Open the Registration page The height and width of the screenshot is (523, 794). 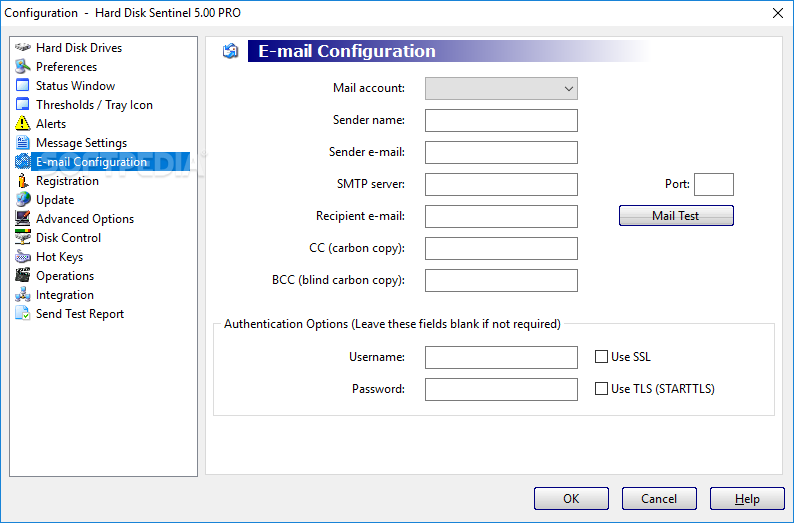click(x=67, y=181)
